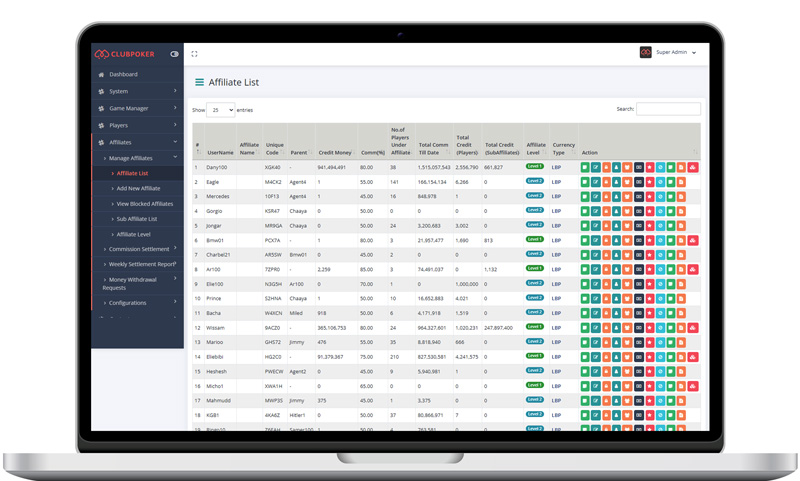This screenshot has width=800, height=481.
Task: Open Add New Affiliate page
Action: pyautogui.click(x=137, y=188)
